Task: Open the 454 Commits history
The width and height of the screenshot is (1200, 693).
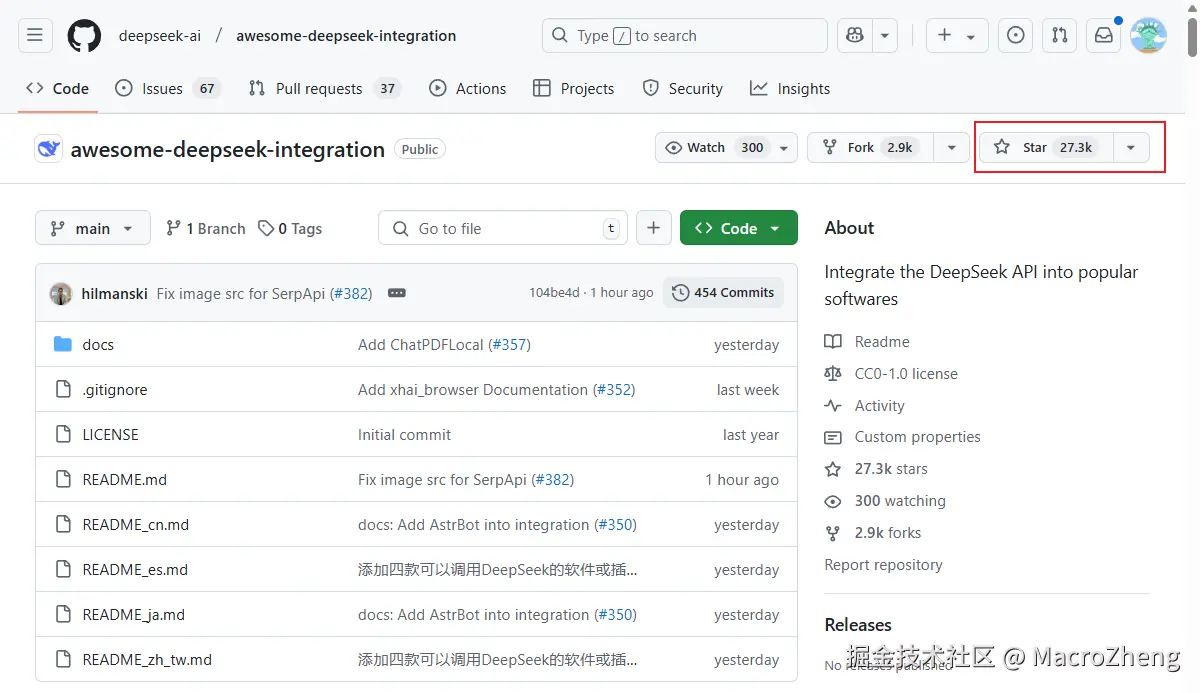Action: click(723, 293)
